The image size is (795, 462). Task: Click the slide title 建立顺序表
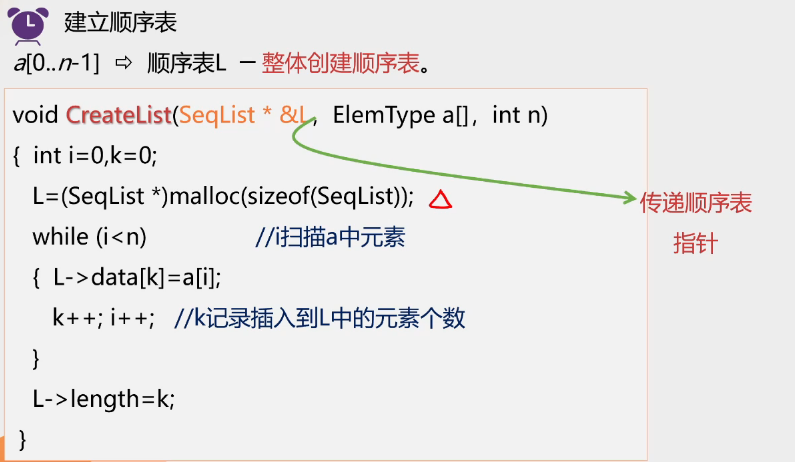pos(120,22)
